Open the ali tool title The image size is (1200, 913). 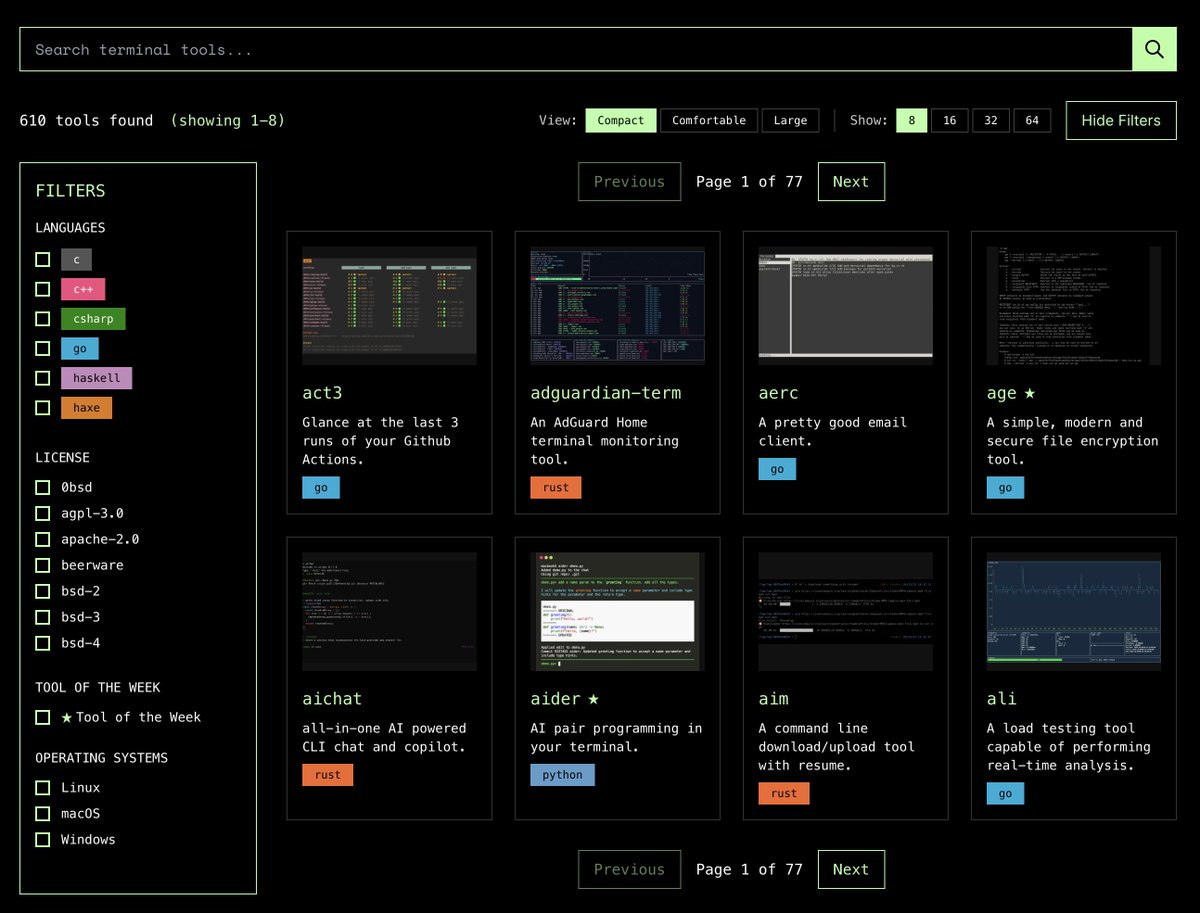[1002, 699]
